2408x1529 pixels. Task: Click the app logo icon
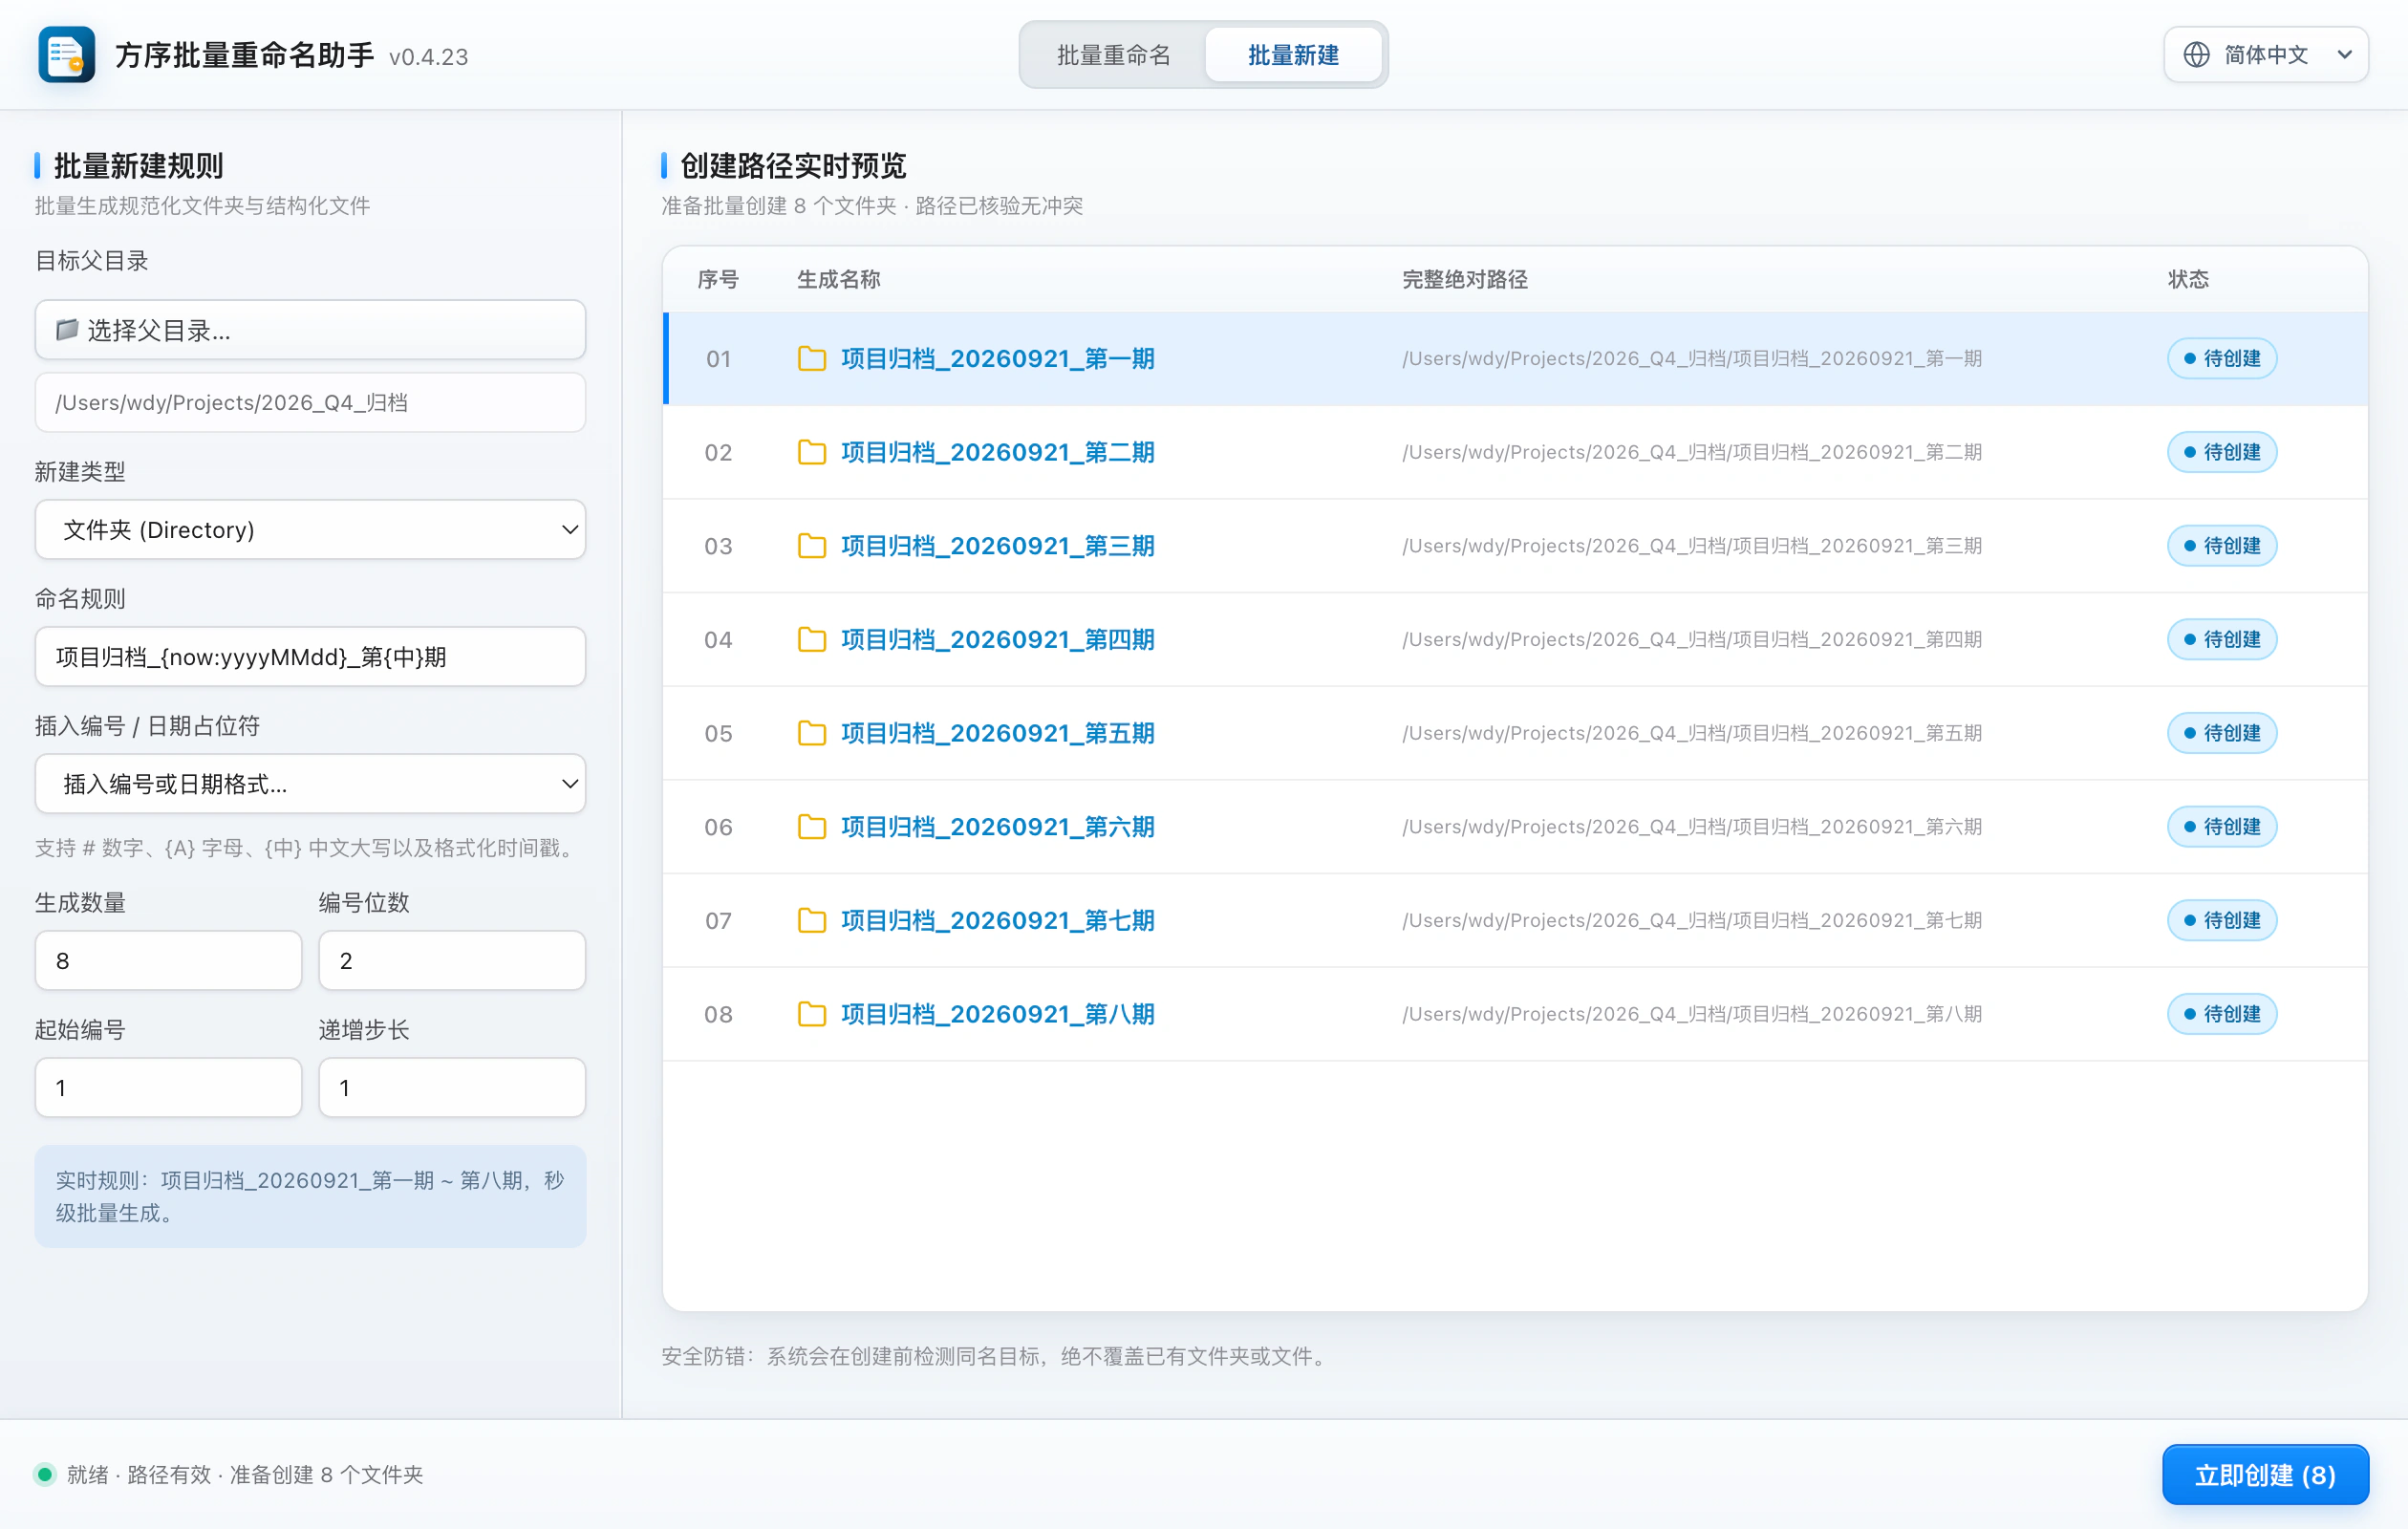click(x=66, y=55)
